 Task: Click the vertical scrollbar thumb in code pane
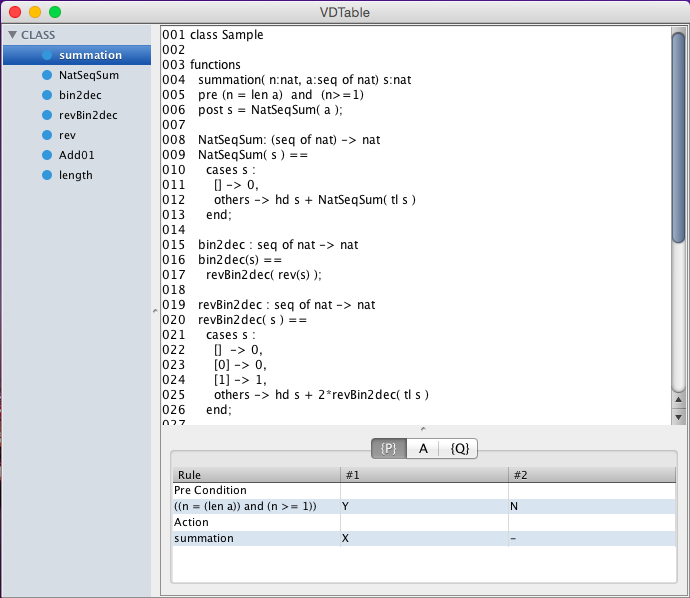coord(679,137)
